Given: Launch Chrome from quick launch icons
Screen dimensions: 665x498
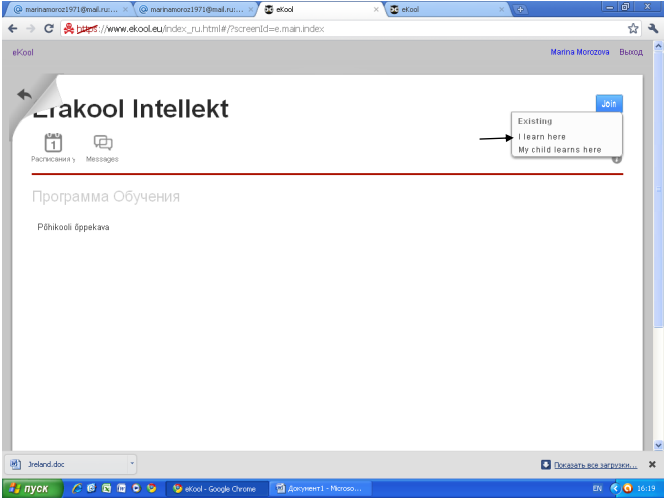Looking at the screenshot, I should tap(151, 488).
